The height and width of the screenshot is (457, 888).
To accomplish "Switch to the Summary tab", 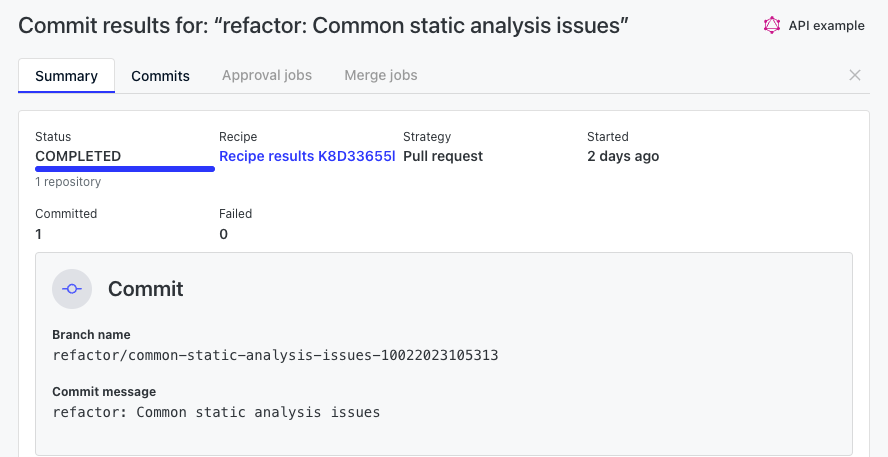I will [x=66, y=76].
